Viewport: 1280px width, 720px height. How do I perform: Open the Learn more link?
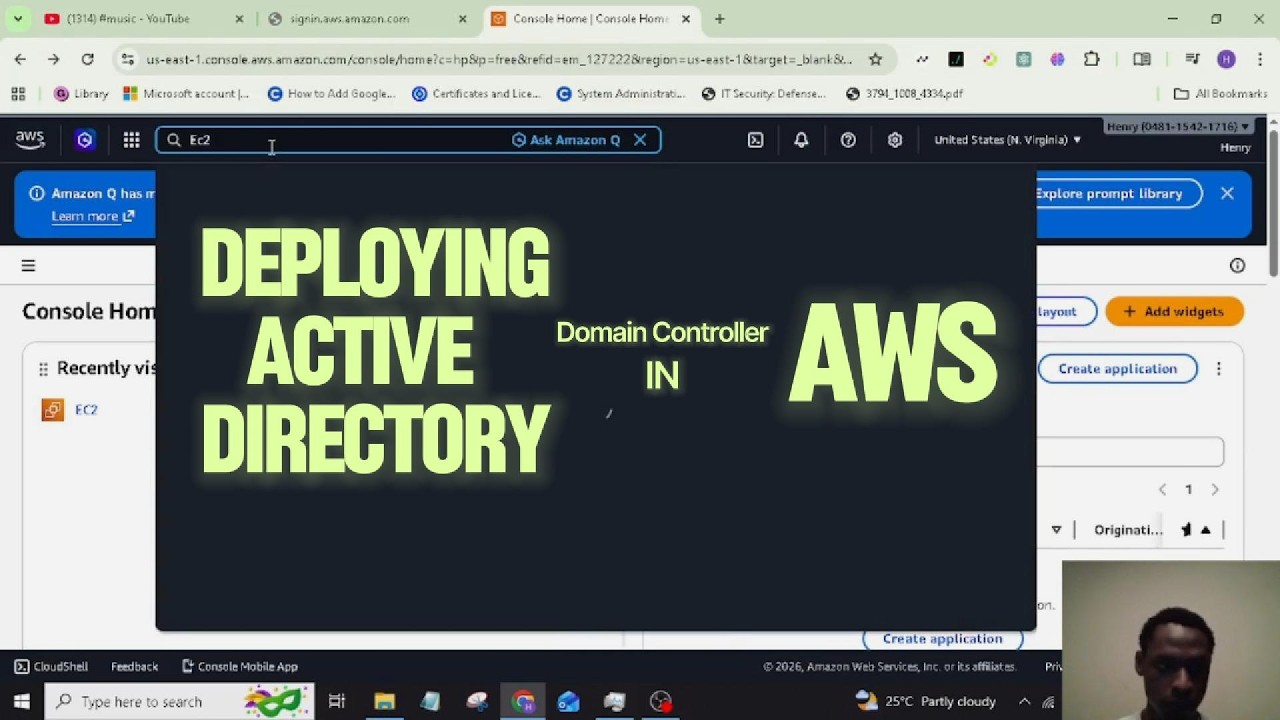pos(93,216)
